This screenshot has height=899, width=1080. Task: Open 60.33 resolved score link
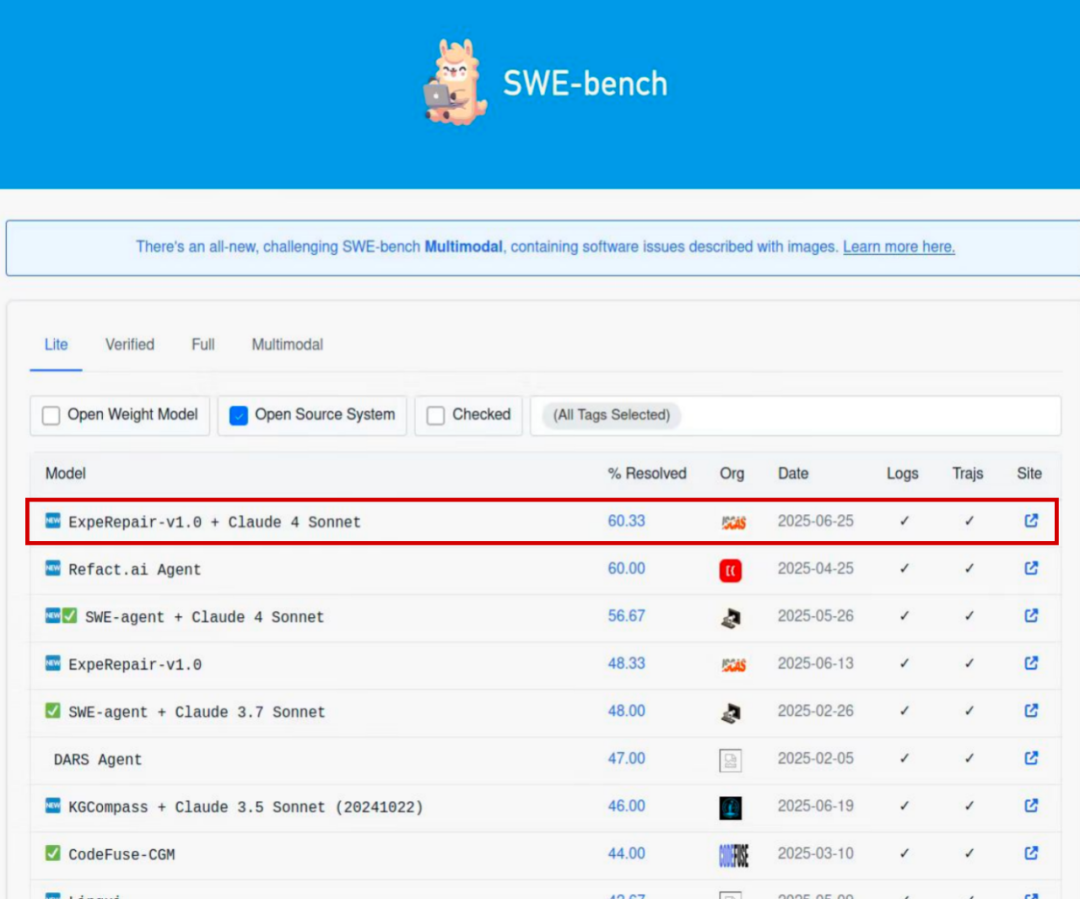pos(626,521)
